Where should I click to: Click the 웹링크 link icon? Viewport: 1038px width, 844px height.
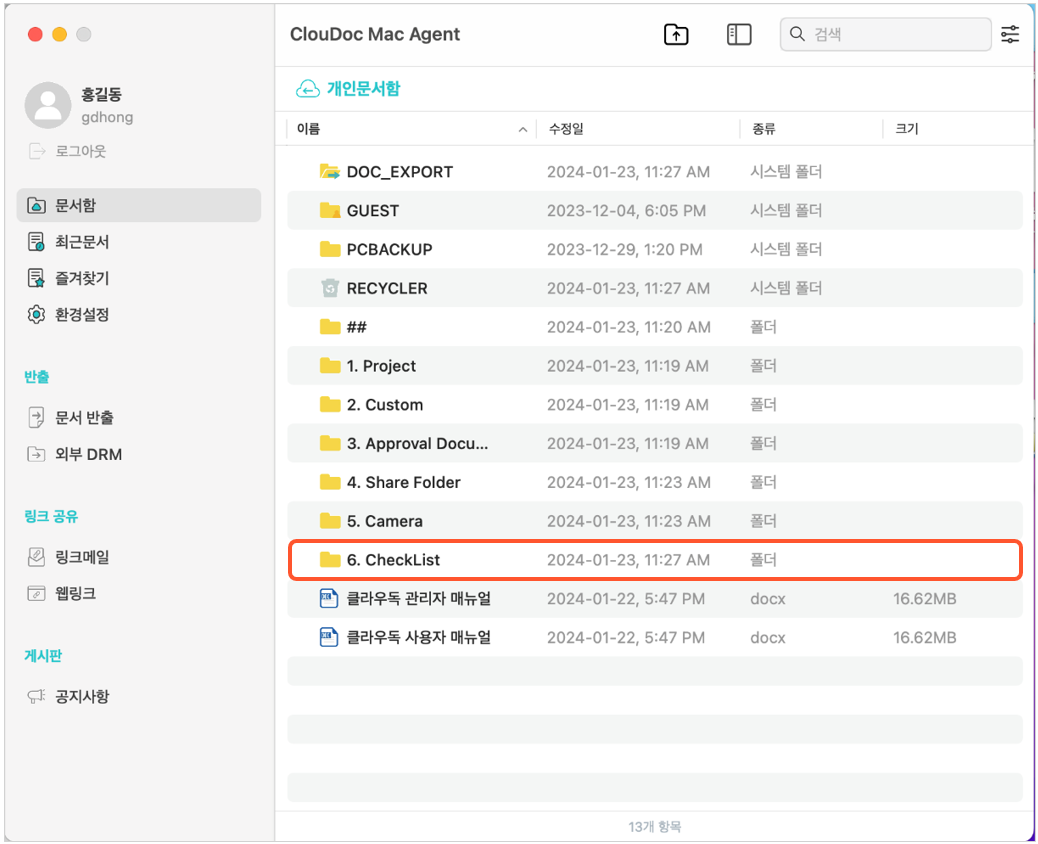(36, 593)
